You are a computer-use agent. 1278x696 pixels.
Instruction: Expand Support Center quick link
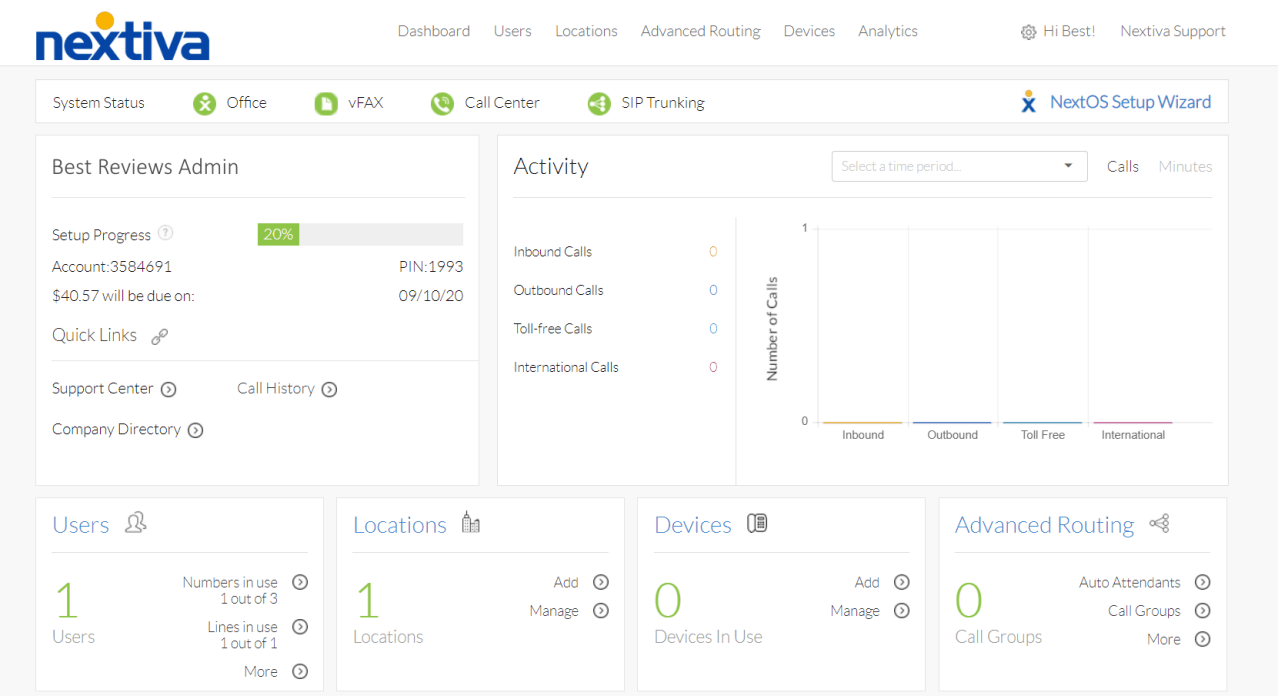(x=168, y=388)
